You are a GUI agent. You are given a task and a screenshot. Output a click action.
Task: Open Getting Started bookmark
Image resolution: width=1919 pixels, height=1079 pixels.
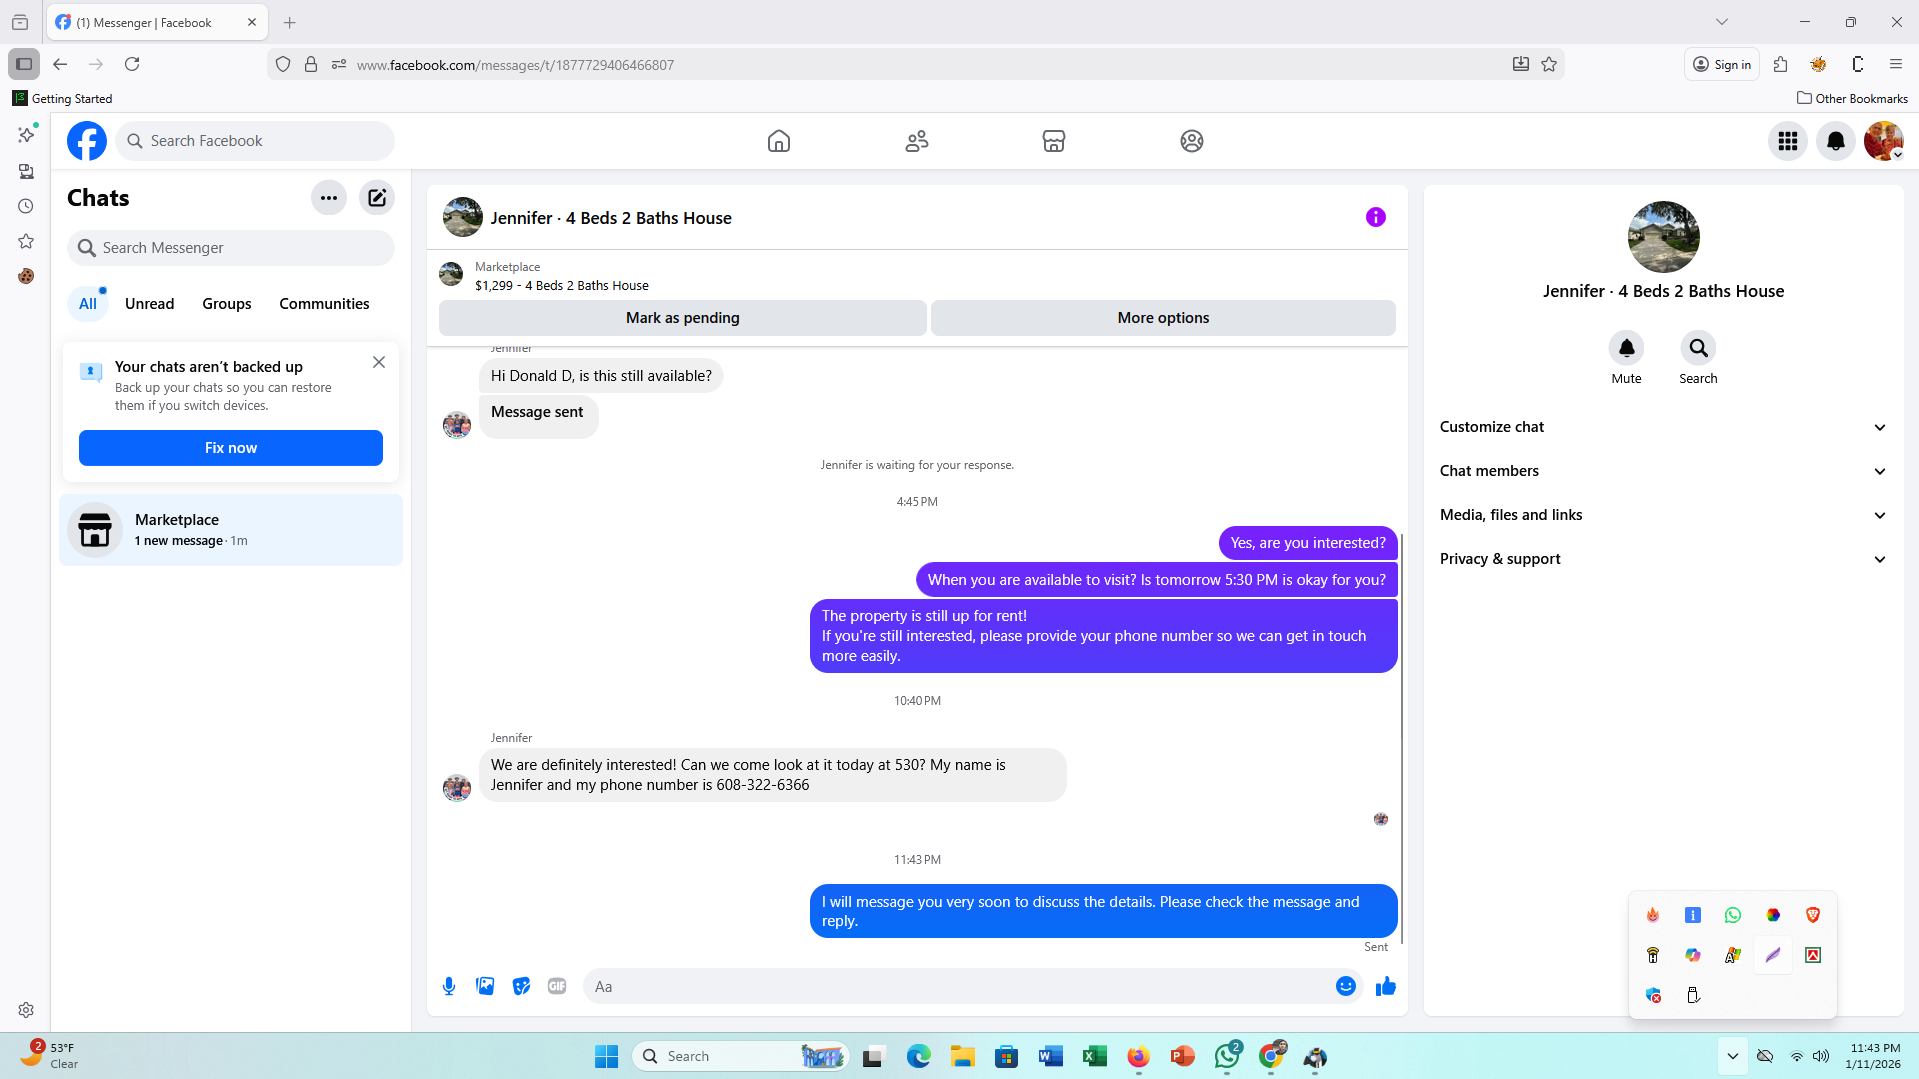click(62, 98)
